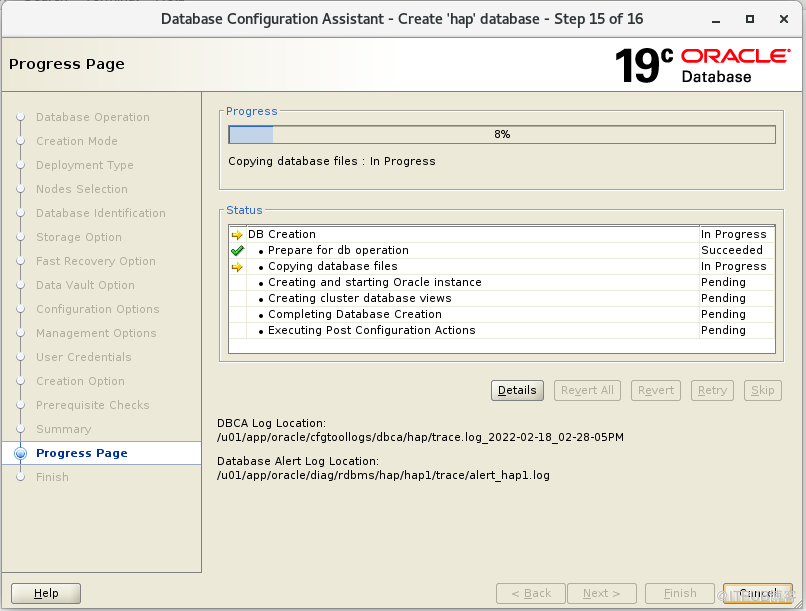806x611 pixels.
Task: Select Nodes Selection step in sidebar
Action: coord(82,189)
